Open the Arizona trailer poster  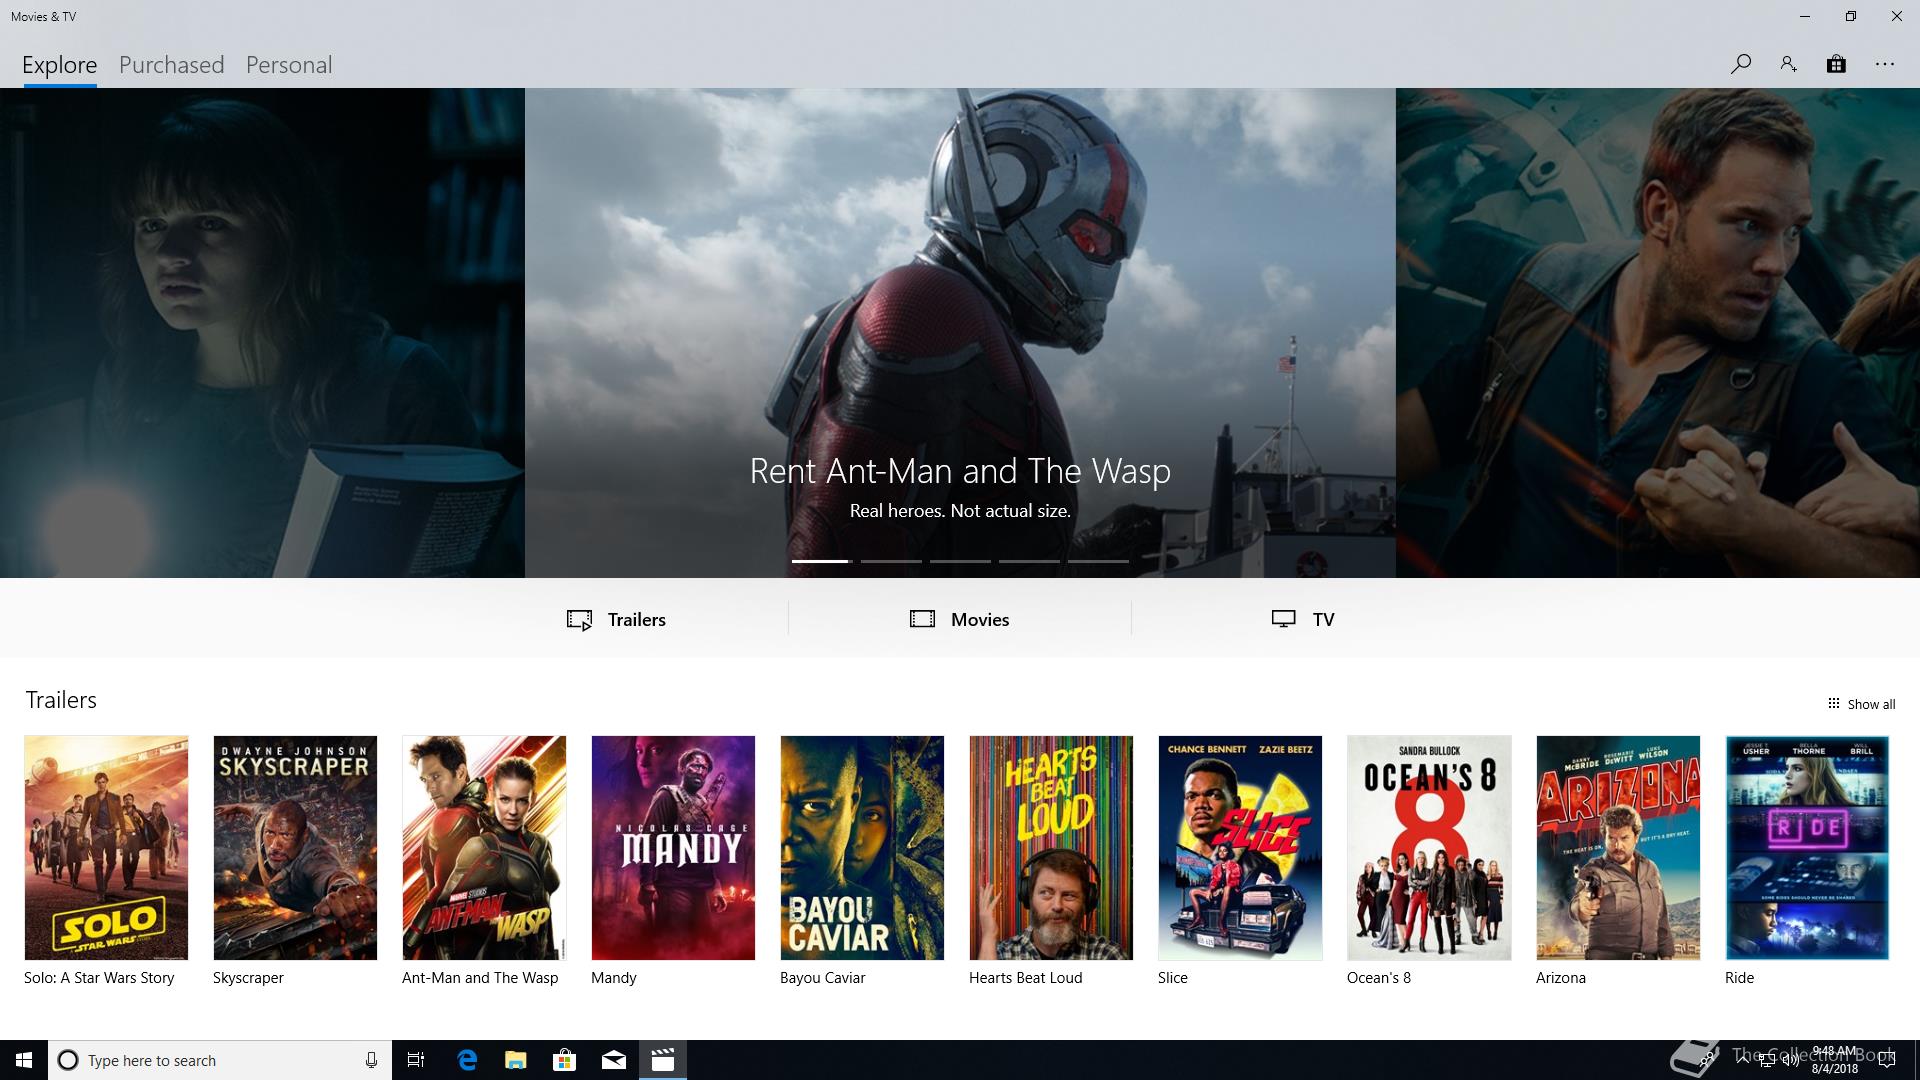tap(1618, 848)
